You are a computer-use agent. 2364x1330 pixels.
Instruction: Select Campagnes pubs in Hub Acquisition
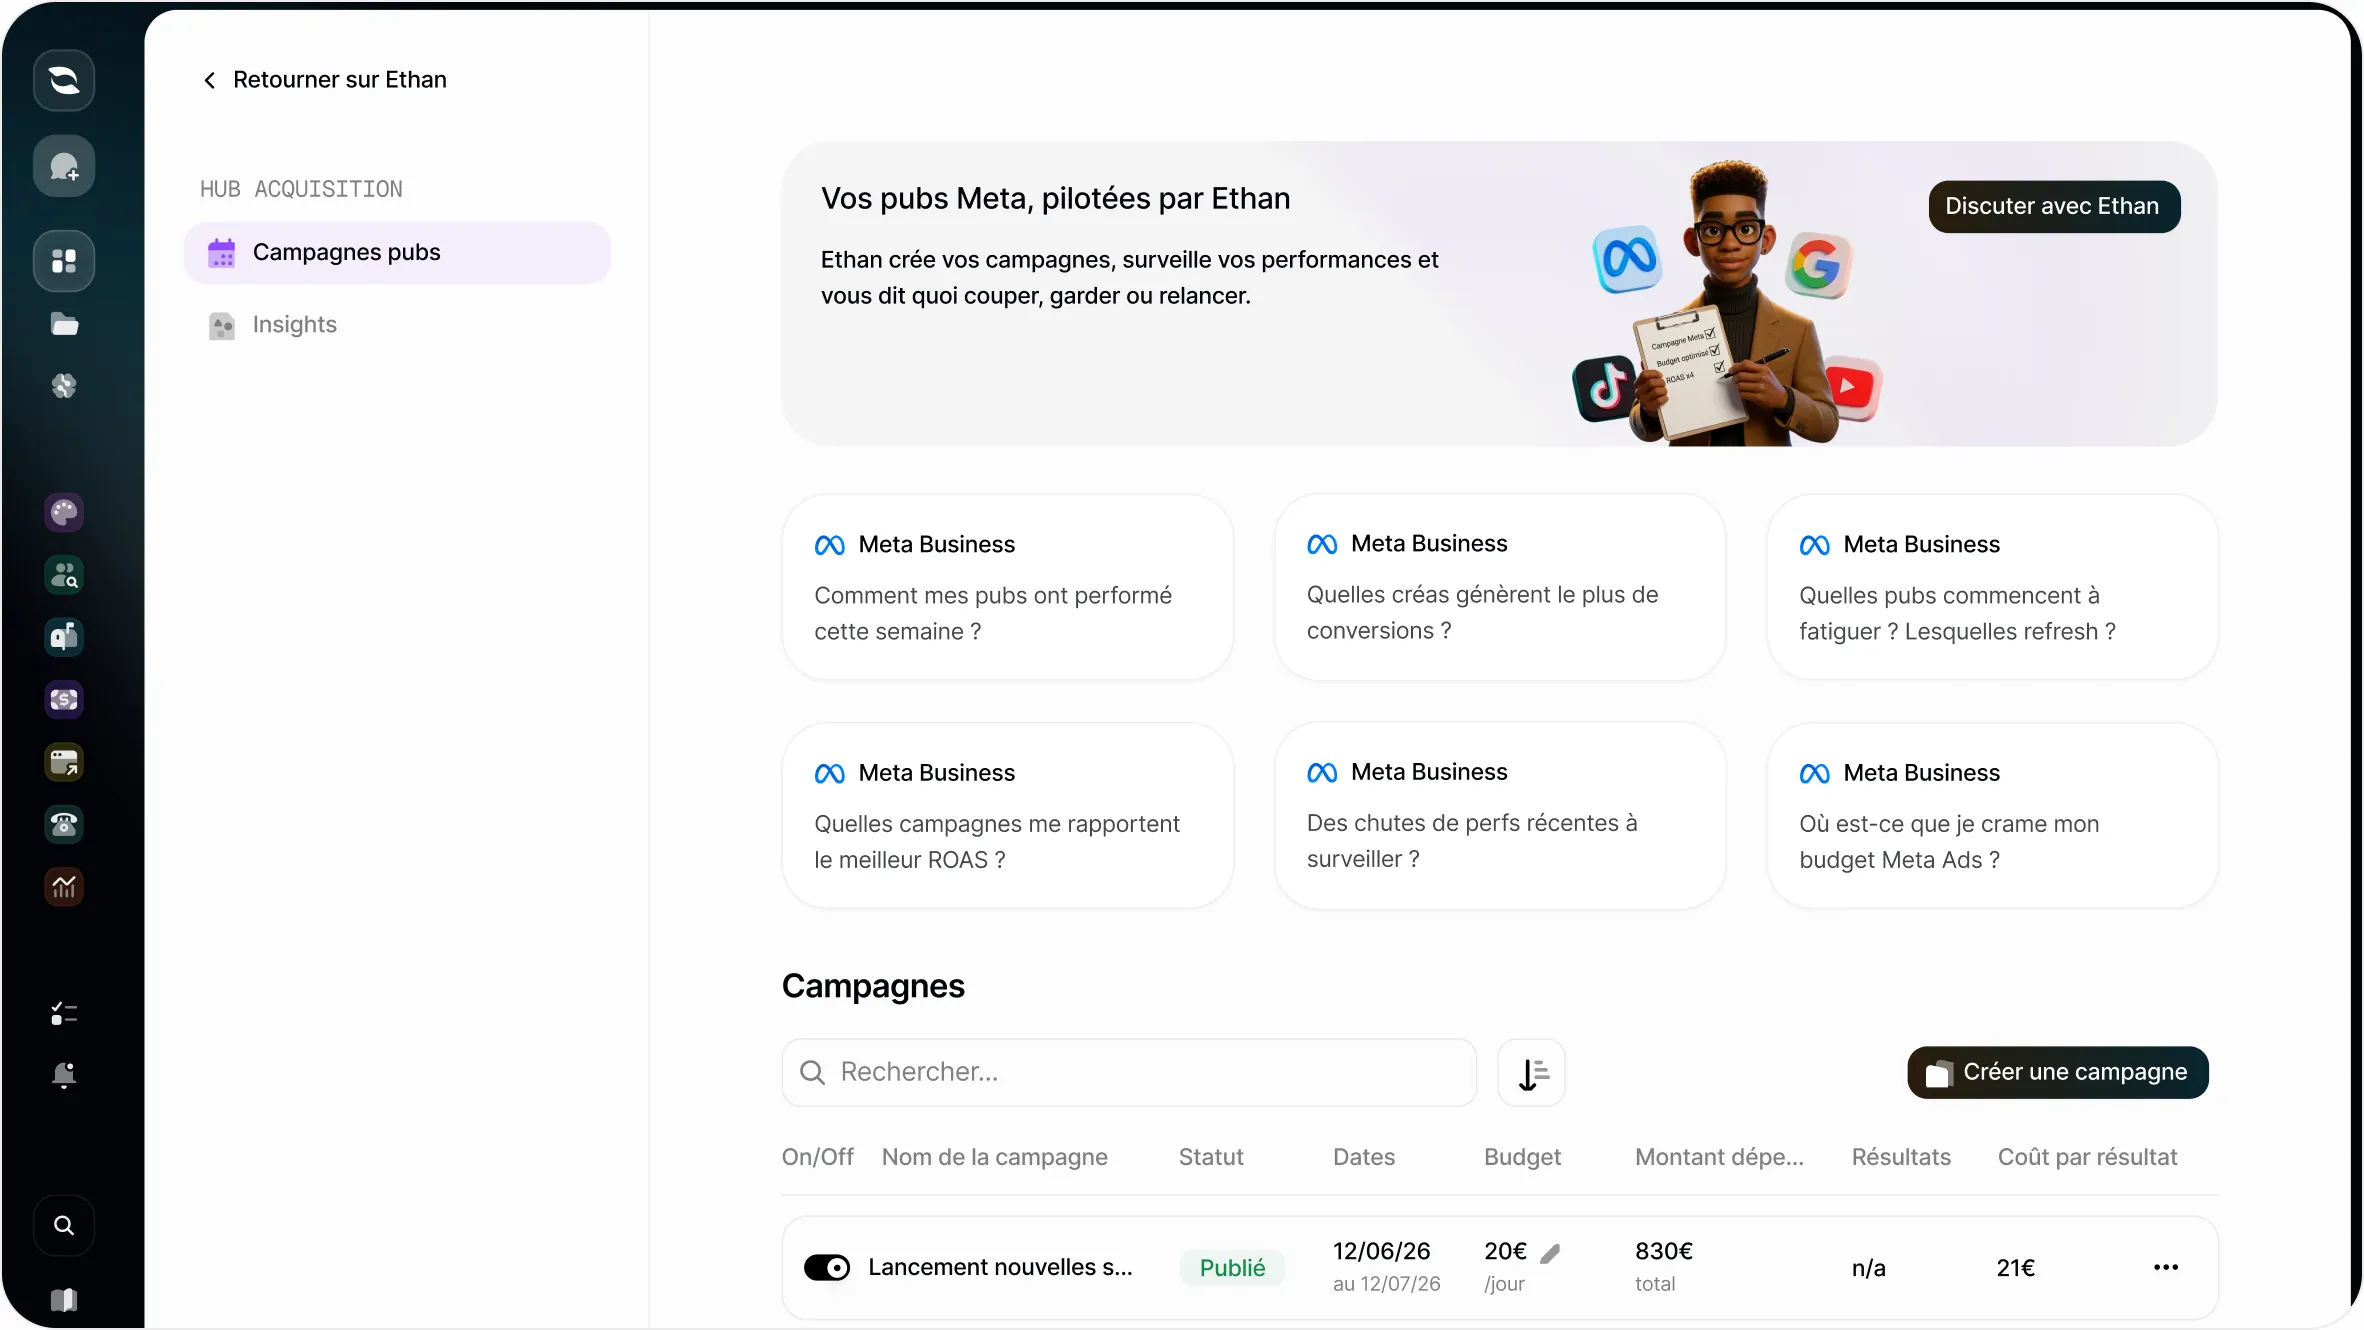click(x=397, y=252)
